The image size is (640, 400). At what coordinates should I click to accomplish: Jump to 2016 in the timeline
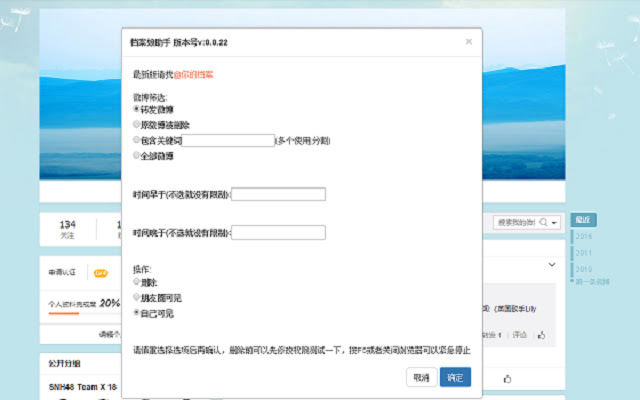tap(584, 236)
